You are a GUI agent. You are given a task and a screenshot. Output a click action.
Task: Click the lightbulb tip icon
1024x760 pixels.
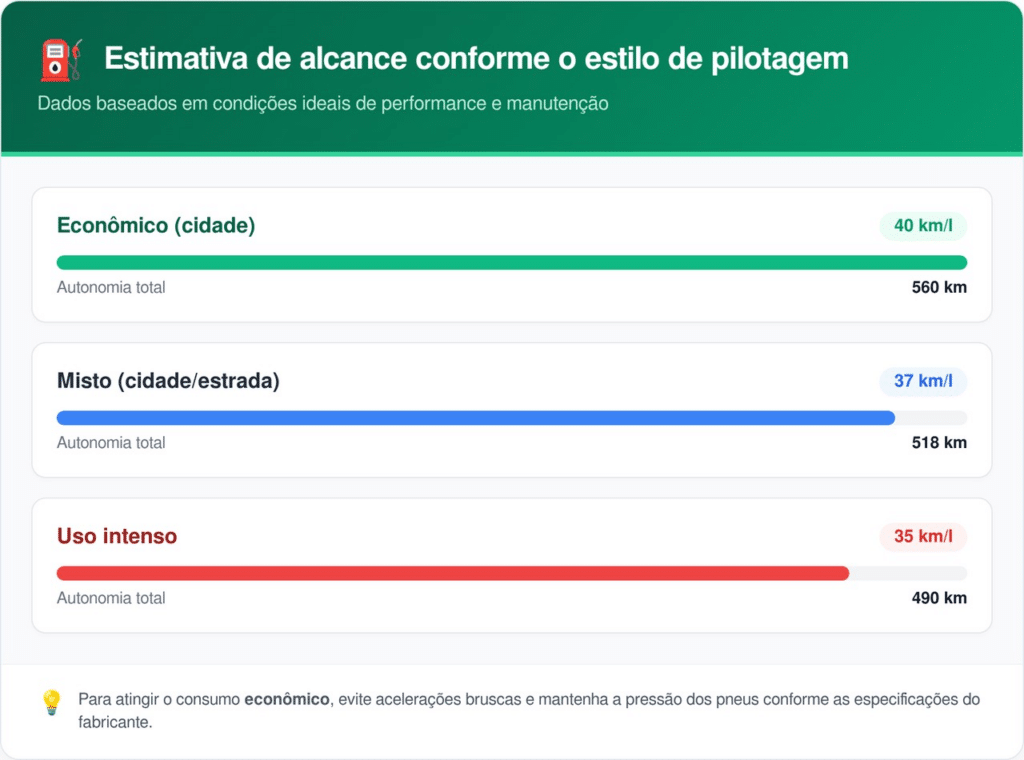point(51,702)
